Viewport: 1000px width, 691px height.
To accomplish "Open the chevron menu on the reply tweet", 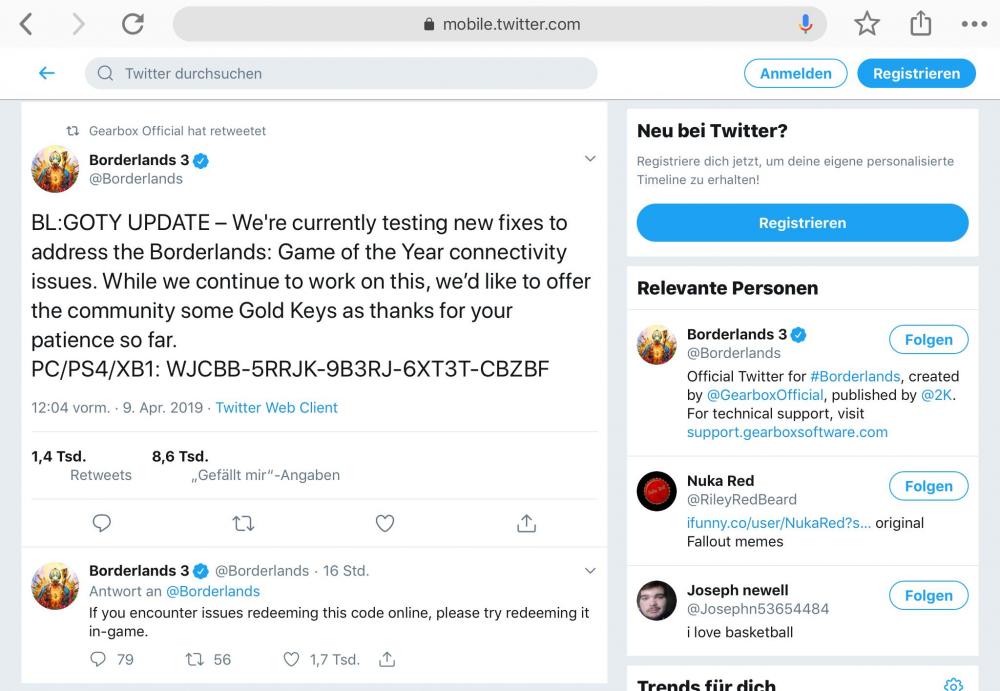I will [590, 571].
